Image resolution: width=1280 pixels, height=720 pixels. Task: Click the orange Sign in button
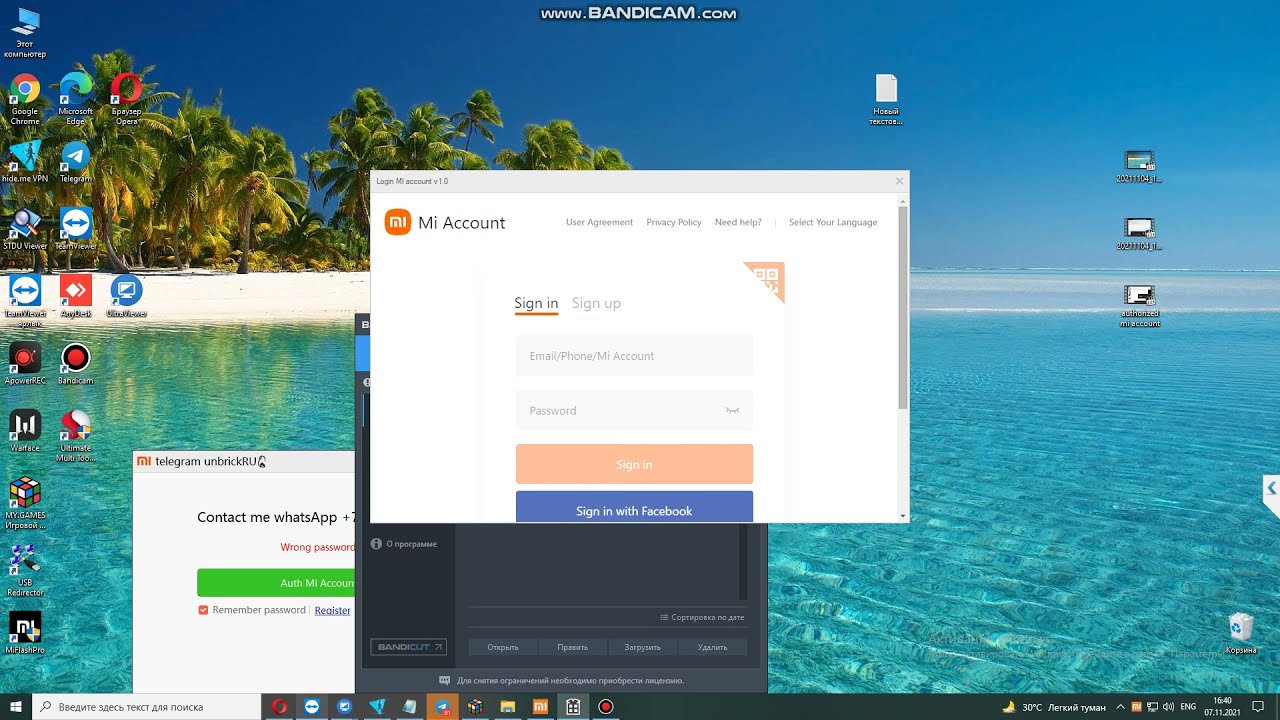tap(634, 464)
